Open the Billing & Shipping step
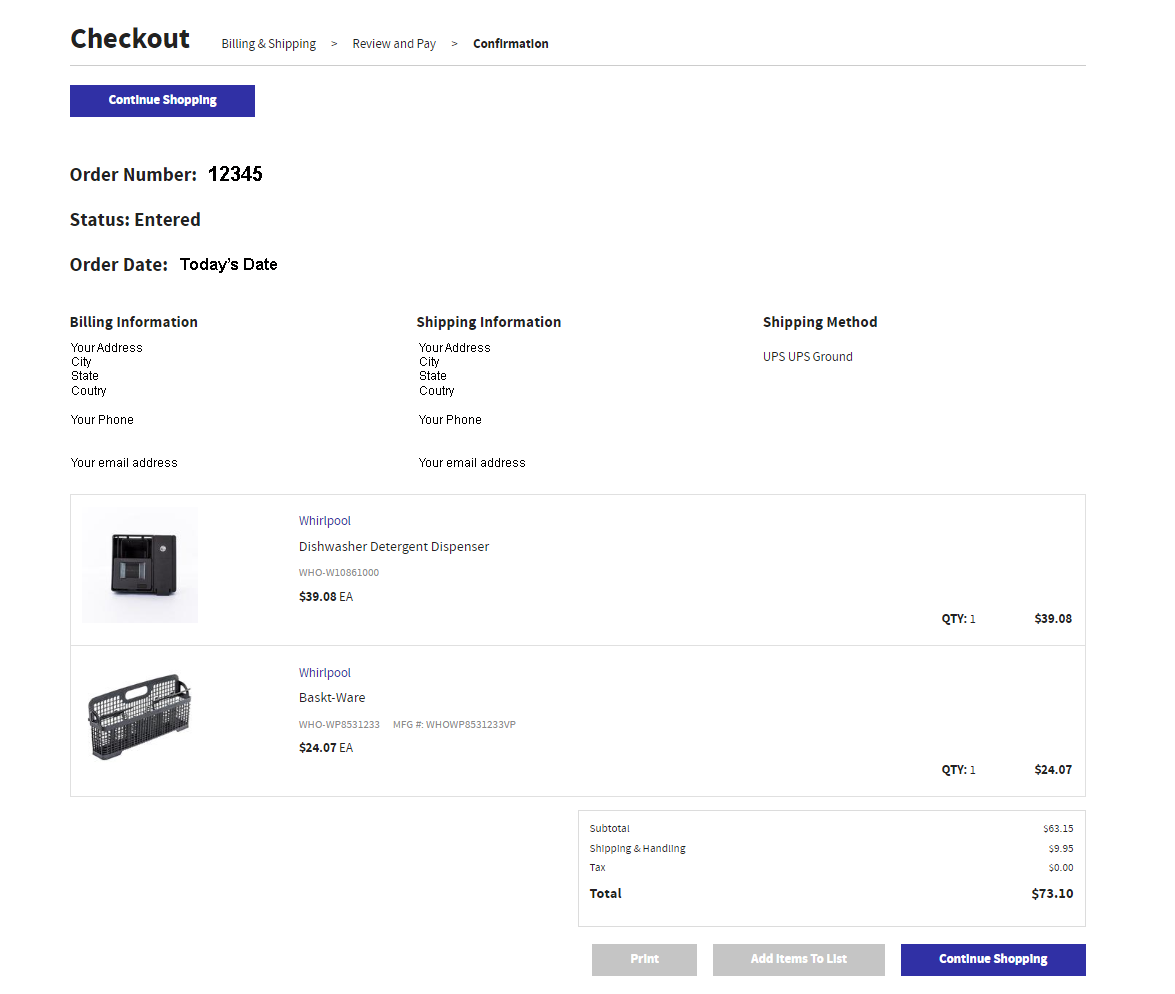Viewport: 1175px width, 994px height. (268, 43)
